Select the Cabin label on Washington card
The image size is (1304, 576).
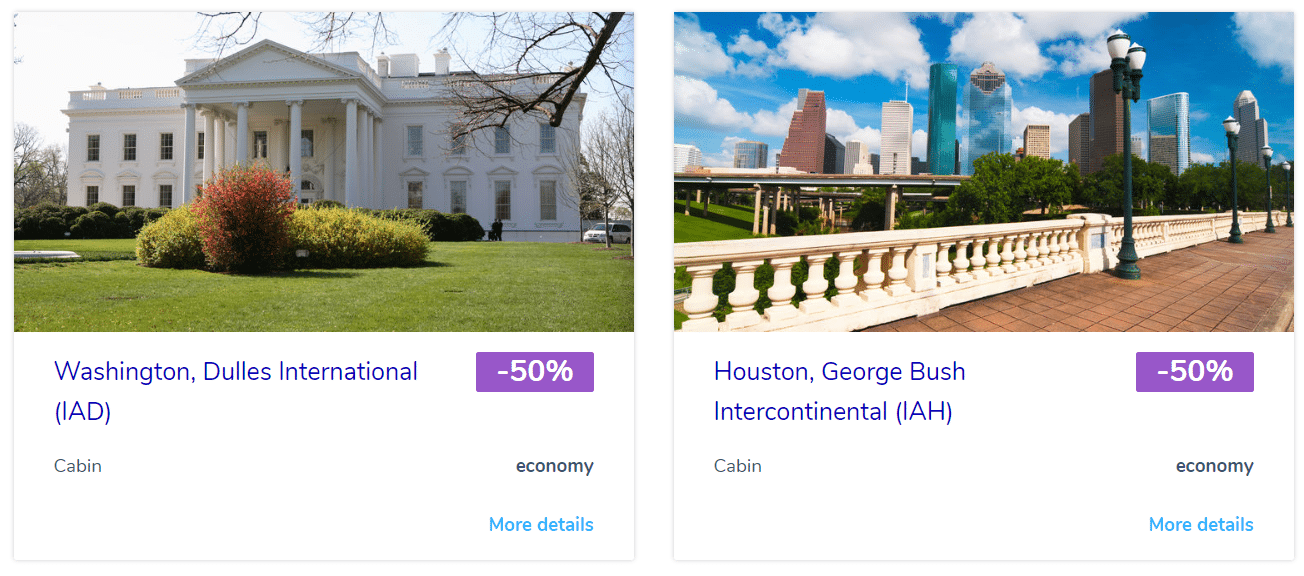pyautogui.click(x=78, y=466)
